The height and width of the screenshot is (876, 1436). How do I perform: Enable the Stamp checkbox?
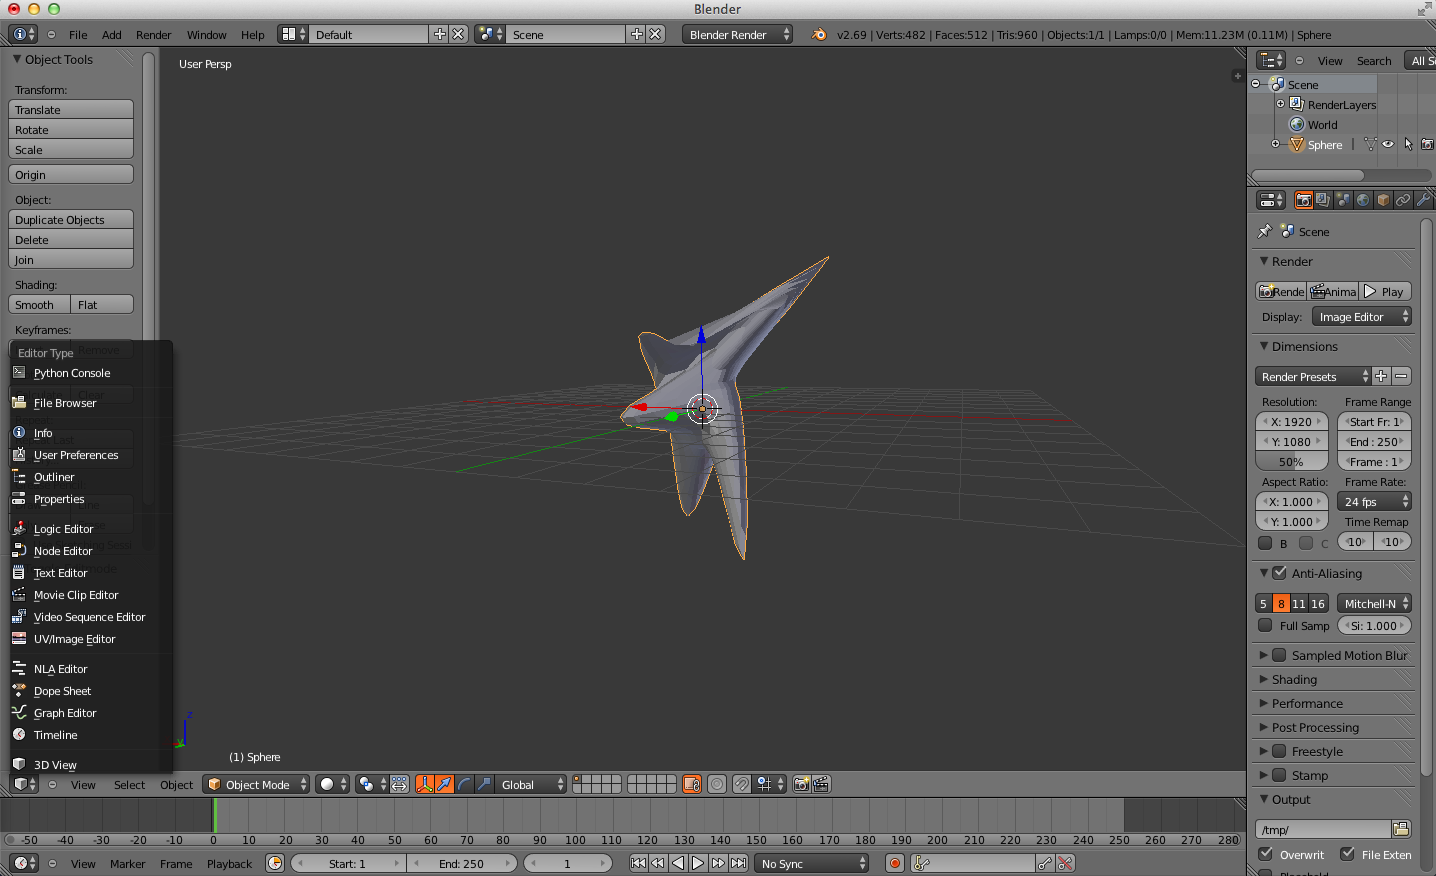[1279, 775]
